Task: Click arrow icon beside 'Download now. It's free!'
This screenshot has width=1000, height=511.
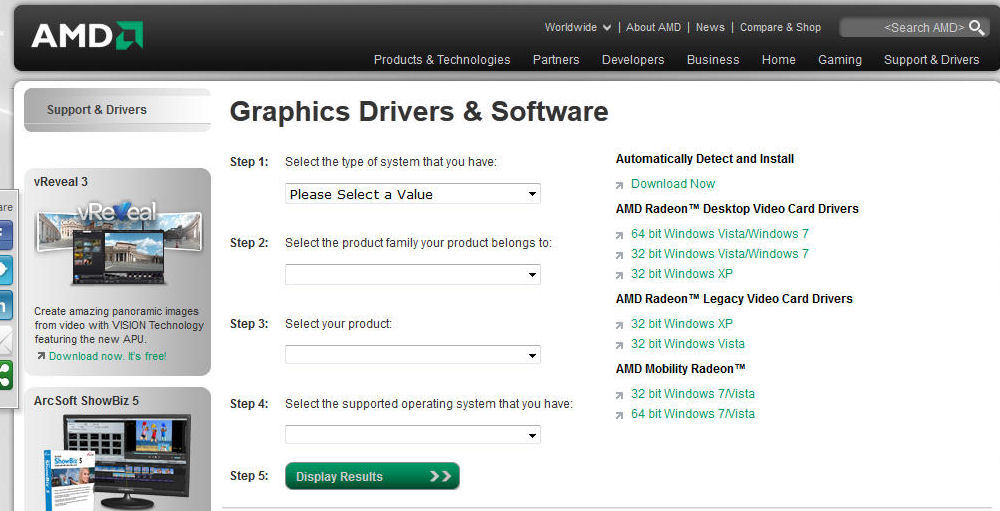Action: [x=41, y=356]
